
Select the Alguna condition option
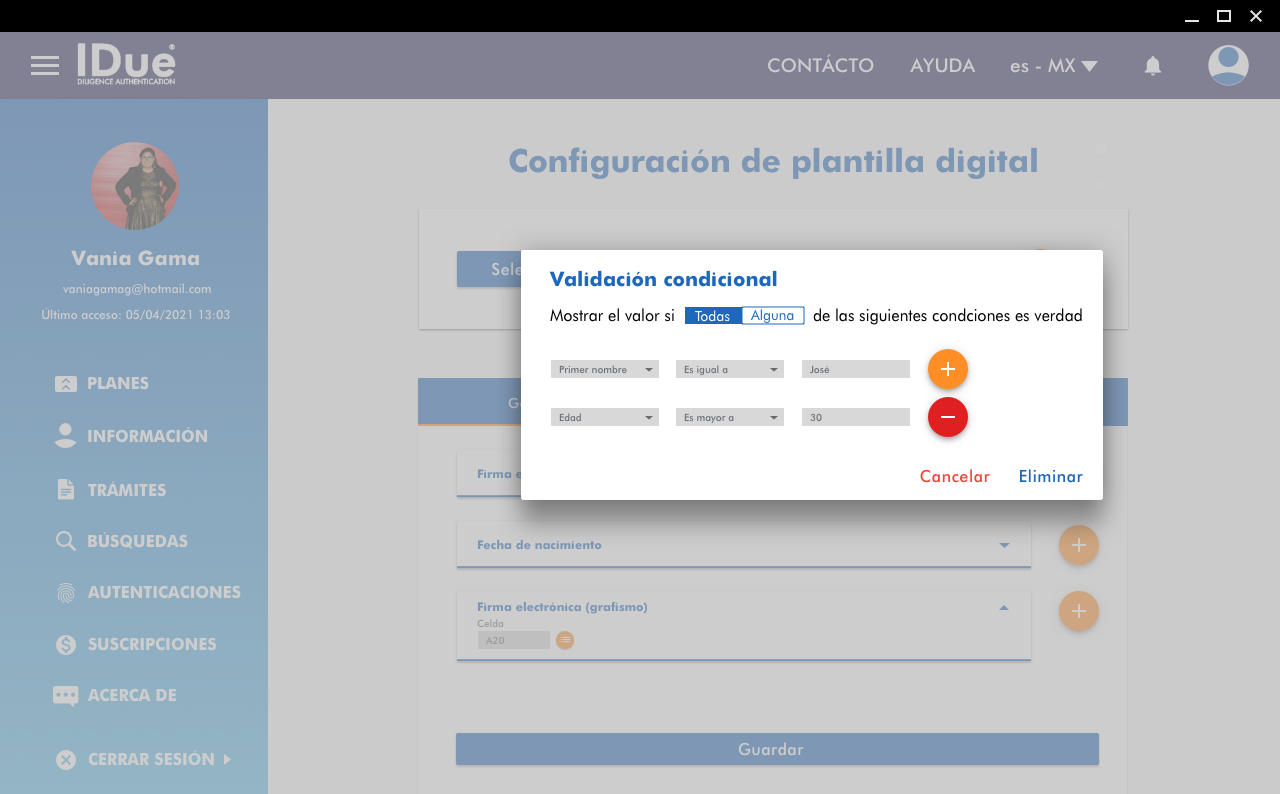[x=772, y=316]
